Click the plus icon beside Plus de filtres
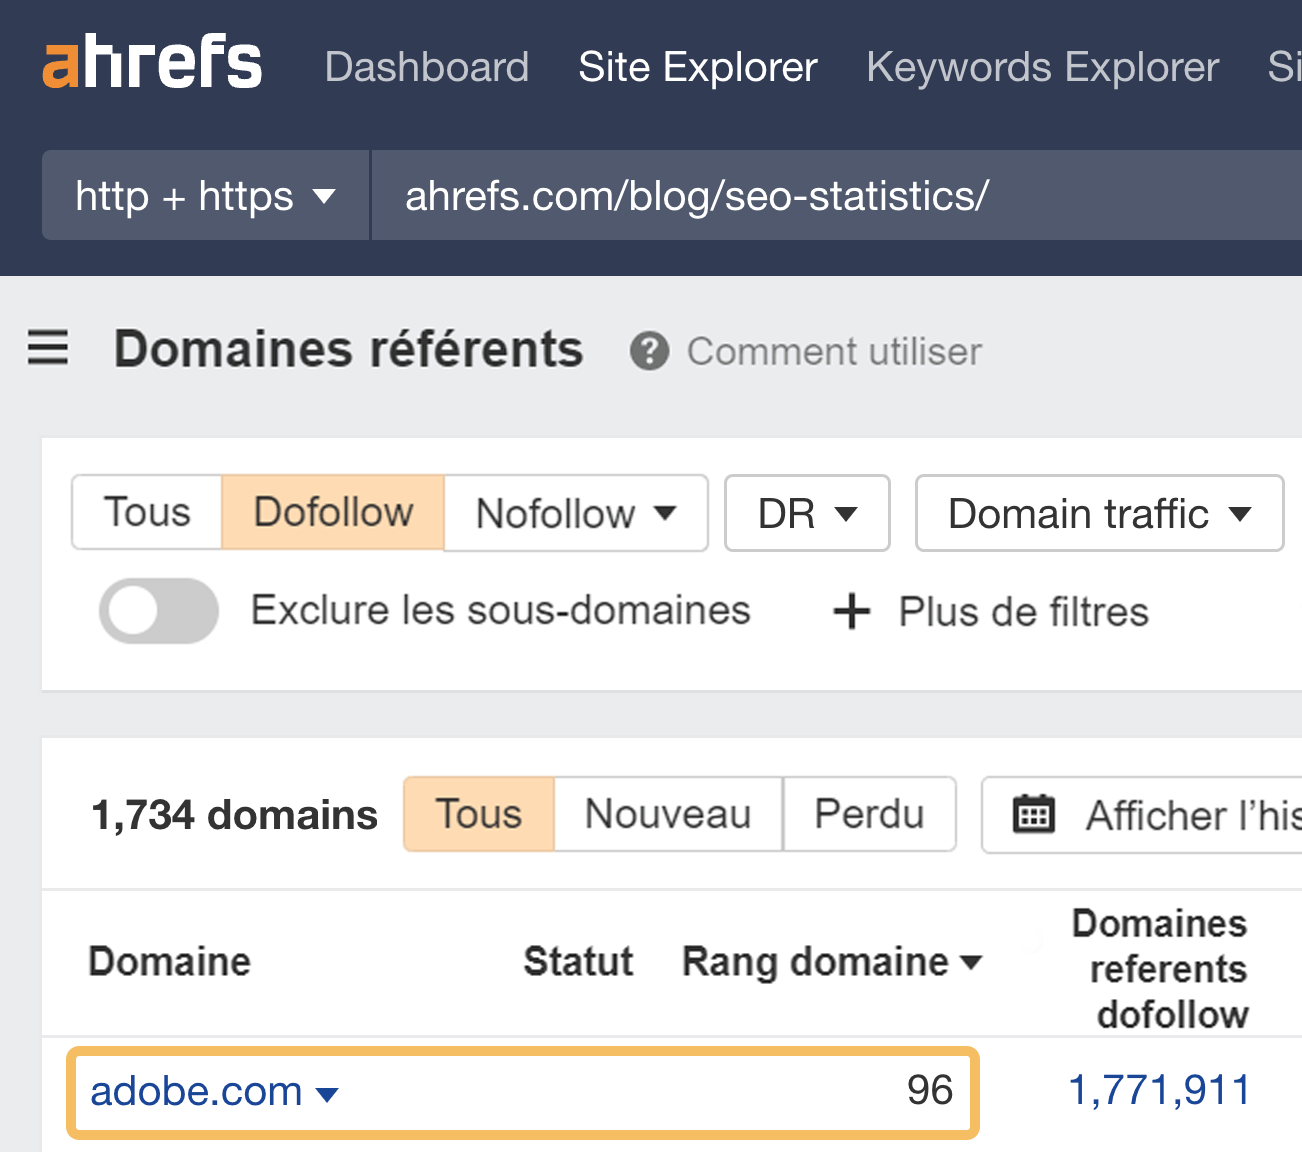This screenshot has height=1152, width=1302. [x=850, y=611]
